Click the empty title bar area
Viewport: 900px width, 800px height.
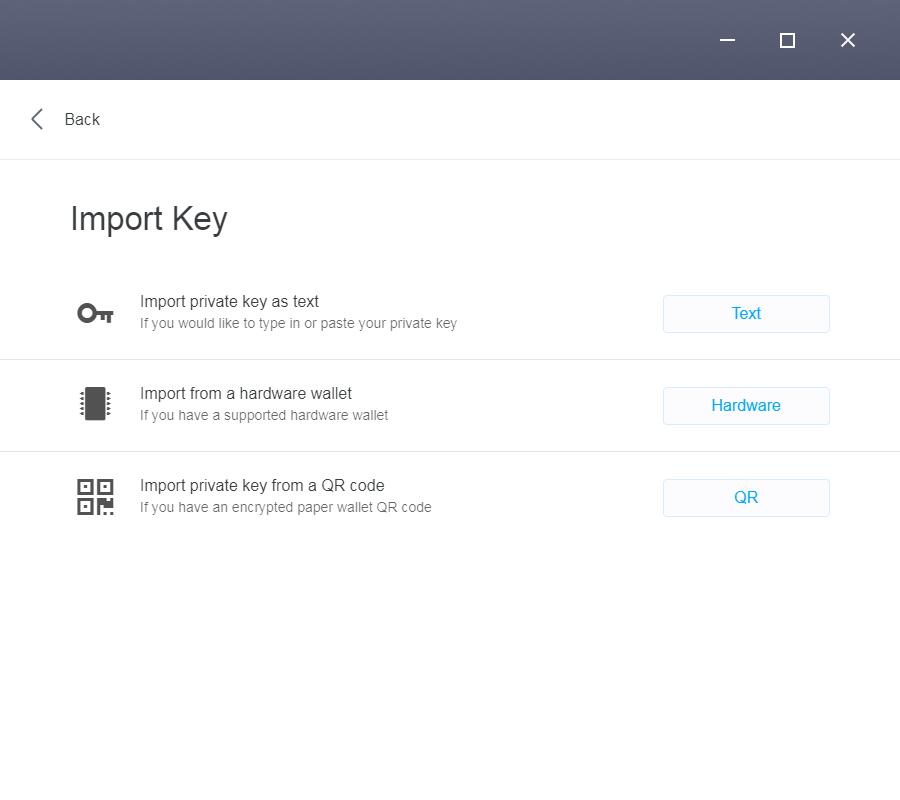click(350, 40)
